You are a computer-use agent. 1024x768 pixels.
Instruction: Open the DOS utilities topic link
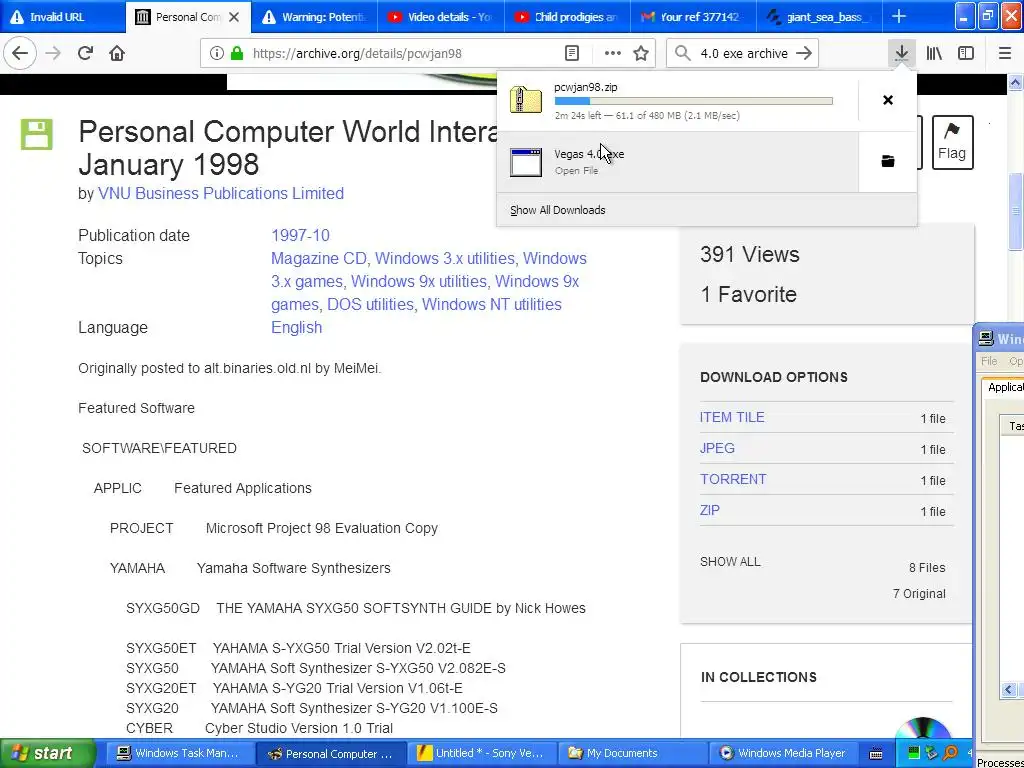[x=370, y=304]
